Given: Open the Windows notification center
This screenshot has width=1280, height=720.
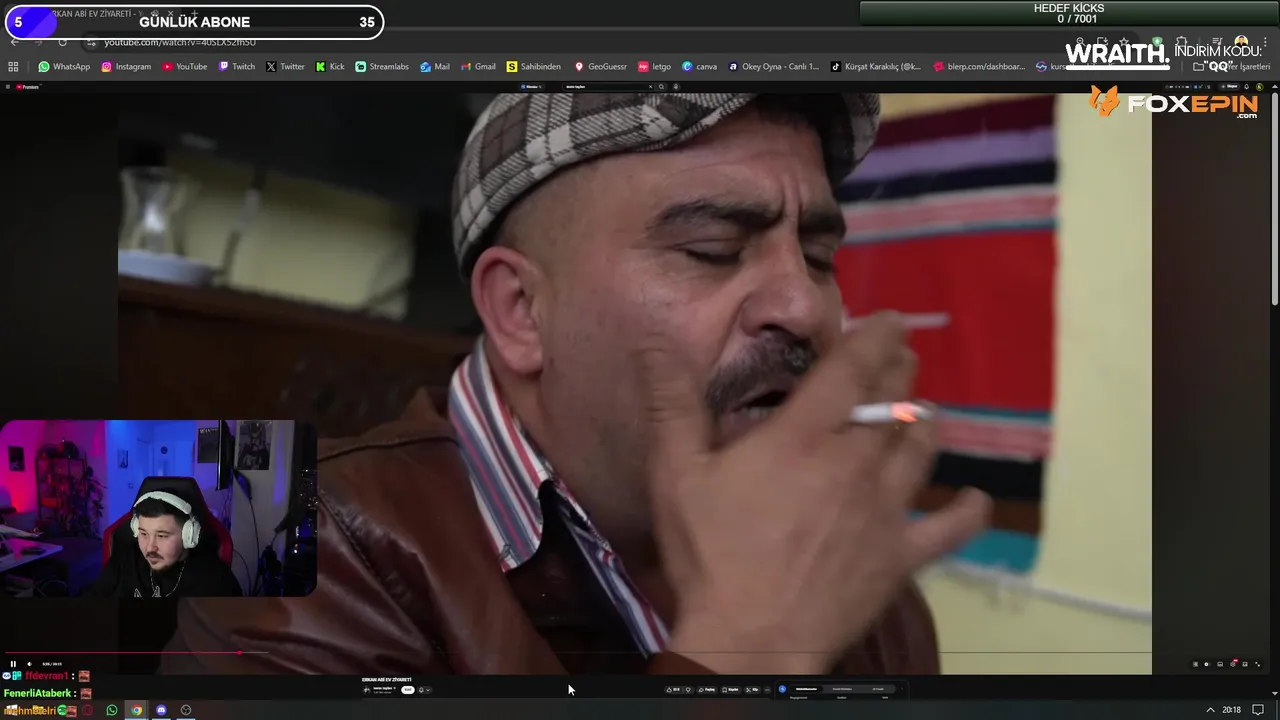Looking at the screenshot, I should tap(1258, 710).
